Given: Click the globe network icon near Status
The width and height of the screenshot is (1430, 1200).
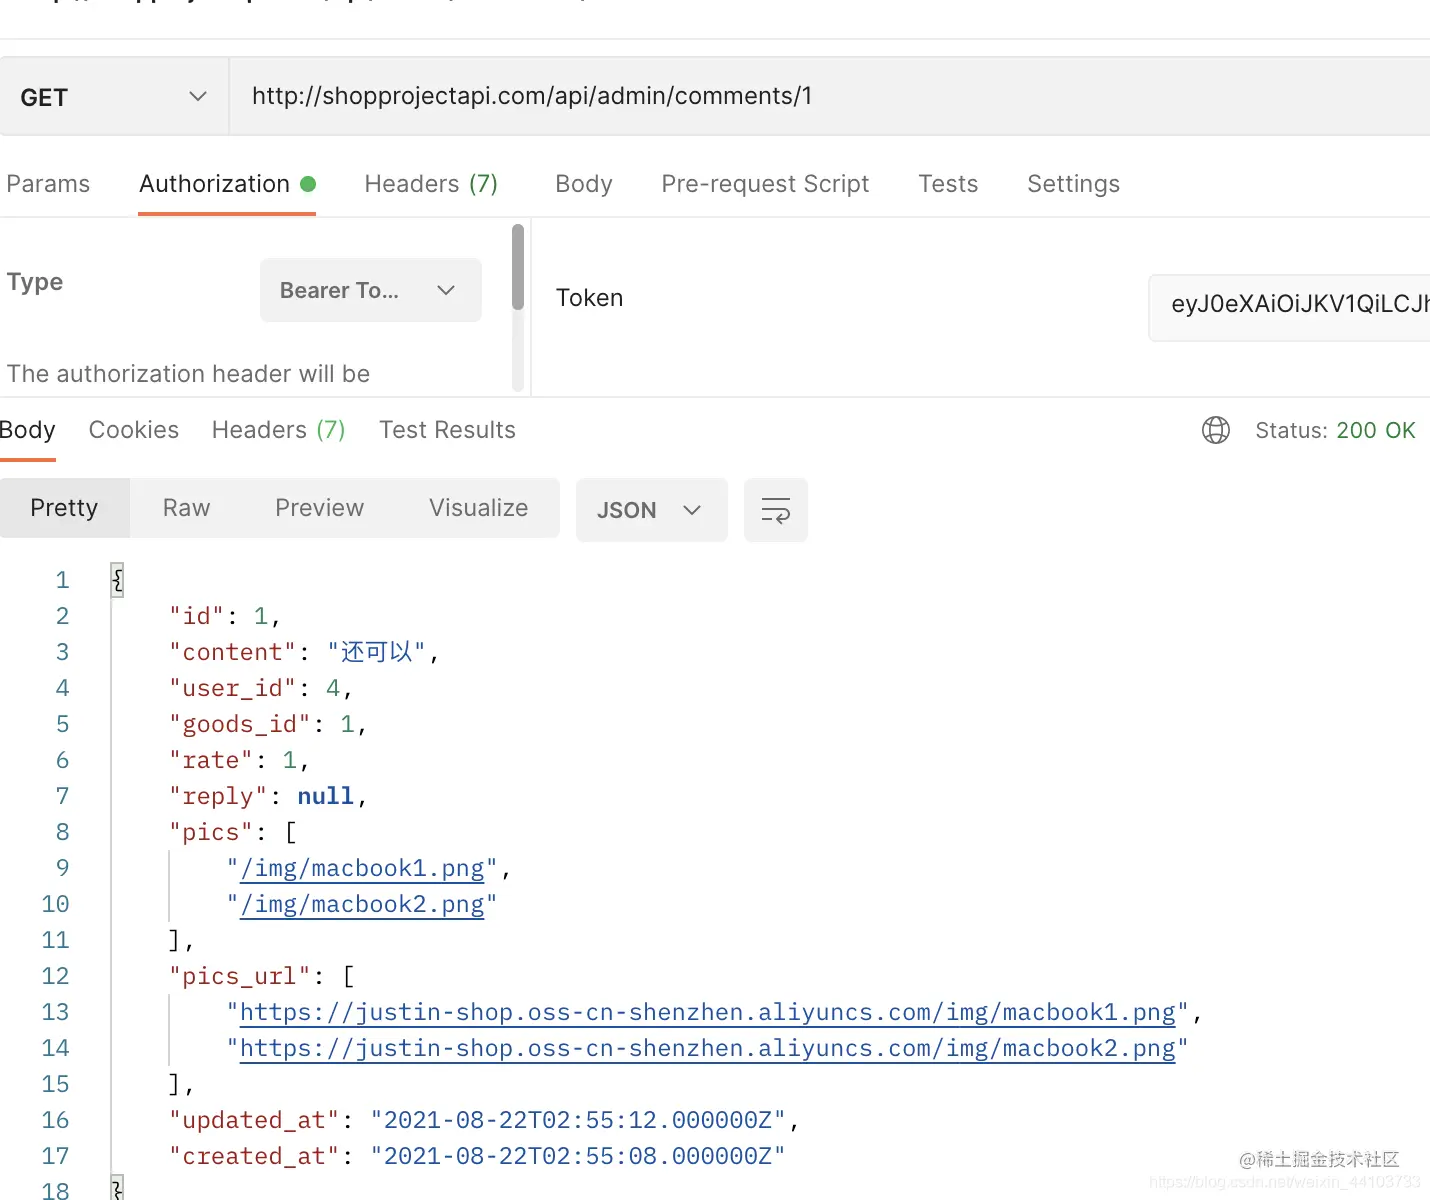Looking at the screenshot, I should 1215,430.
